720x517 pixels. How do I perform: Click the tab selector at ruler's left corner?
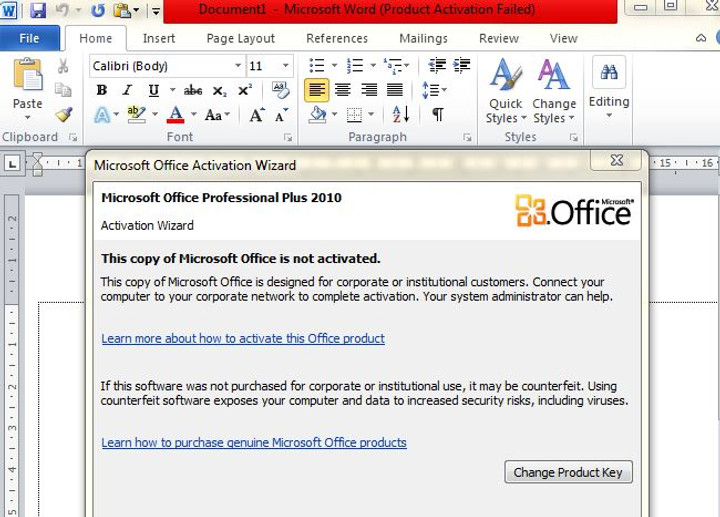pyautogui.click(x=12, y=162)
